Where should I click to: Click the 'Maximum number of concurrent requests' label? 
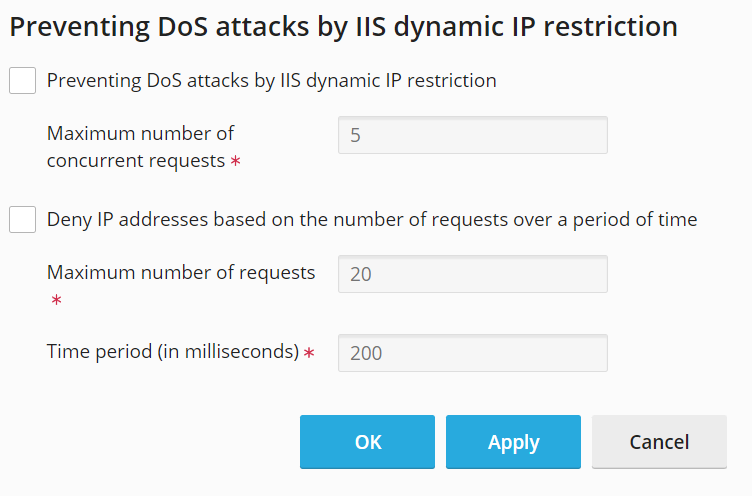pyautogui.click(x=140, y=146)
